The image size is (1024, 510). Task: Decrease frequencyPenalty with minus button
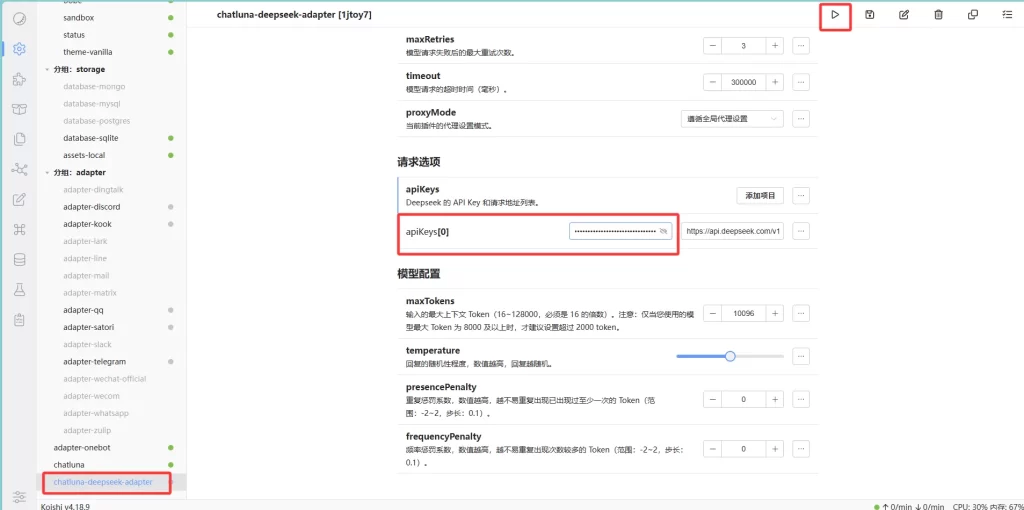(x=712, y=449)
